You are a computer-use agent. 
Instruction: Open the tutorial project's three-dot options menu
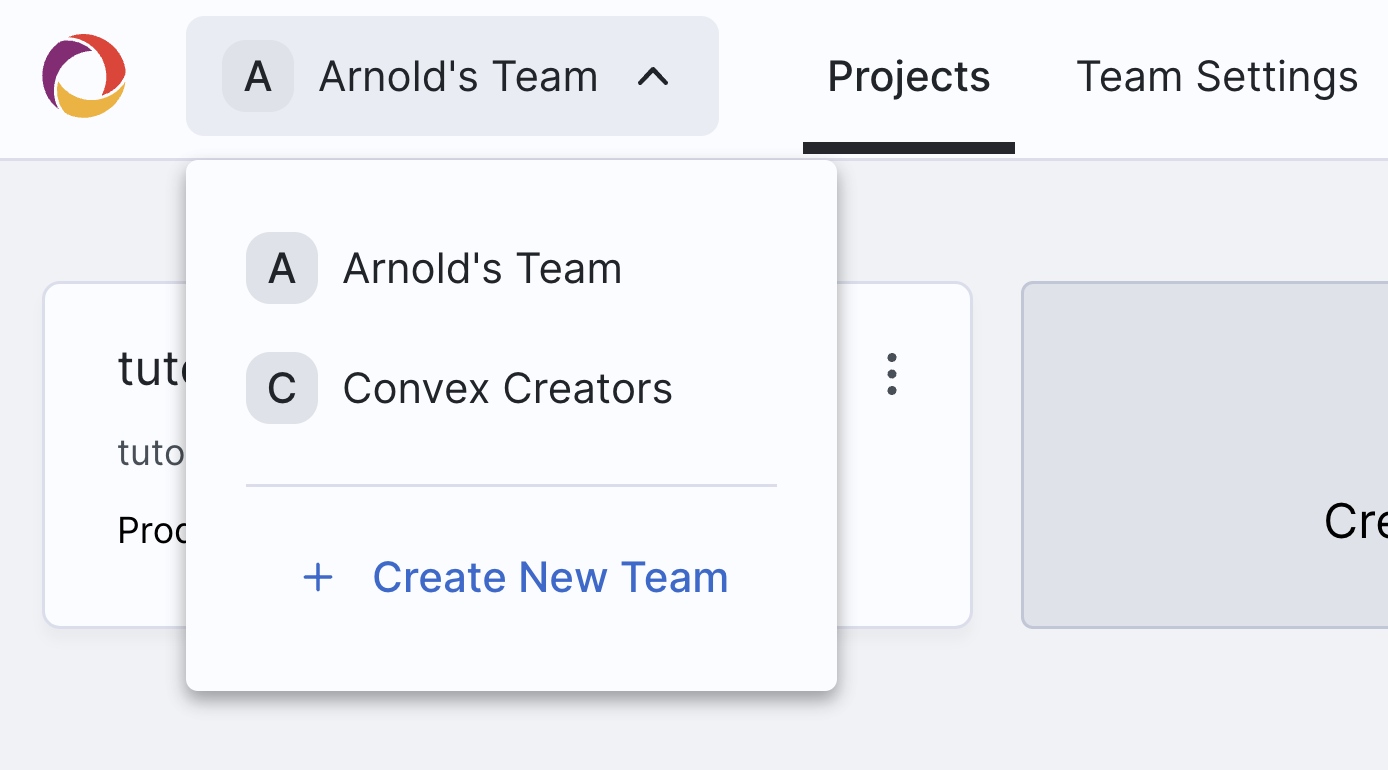[x=891, y=375]
